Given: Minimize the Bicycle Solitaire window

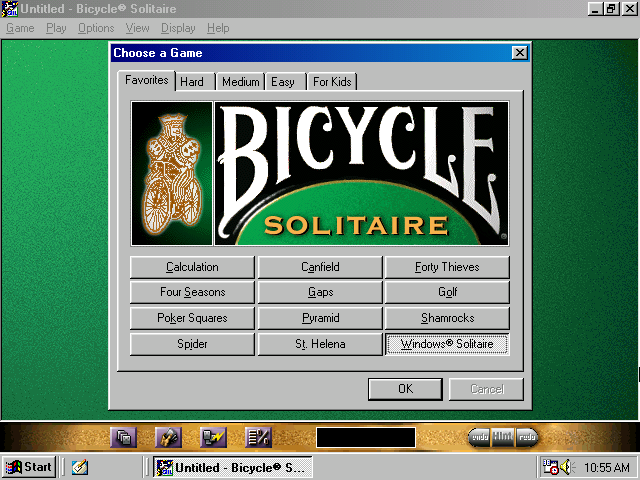Looking at the screenshot, I should pos(595,9).
